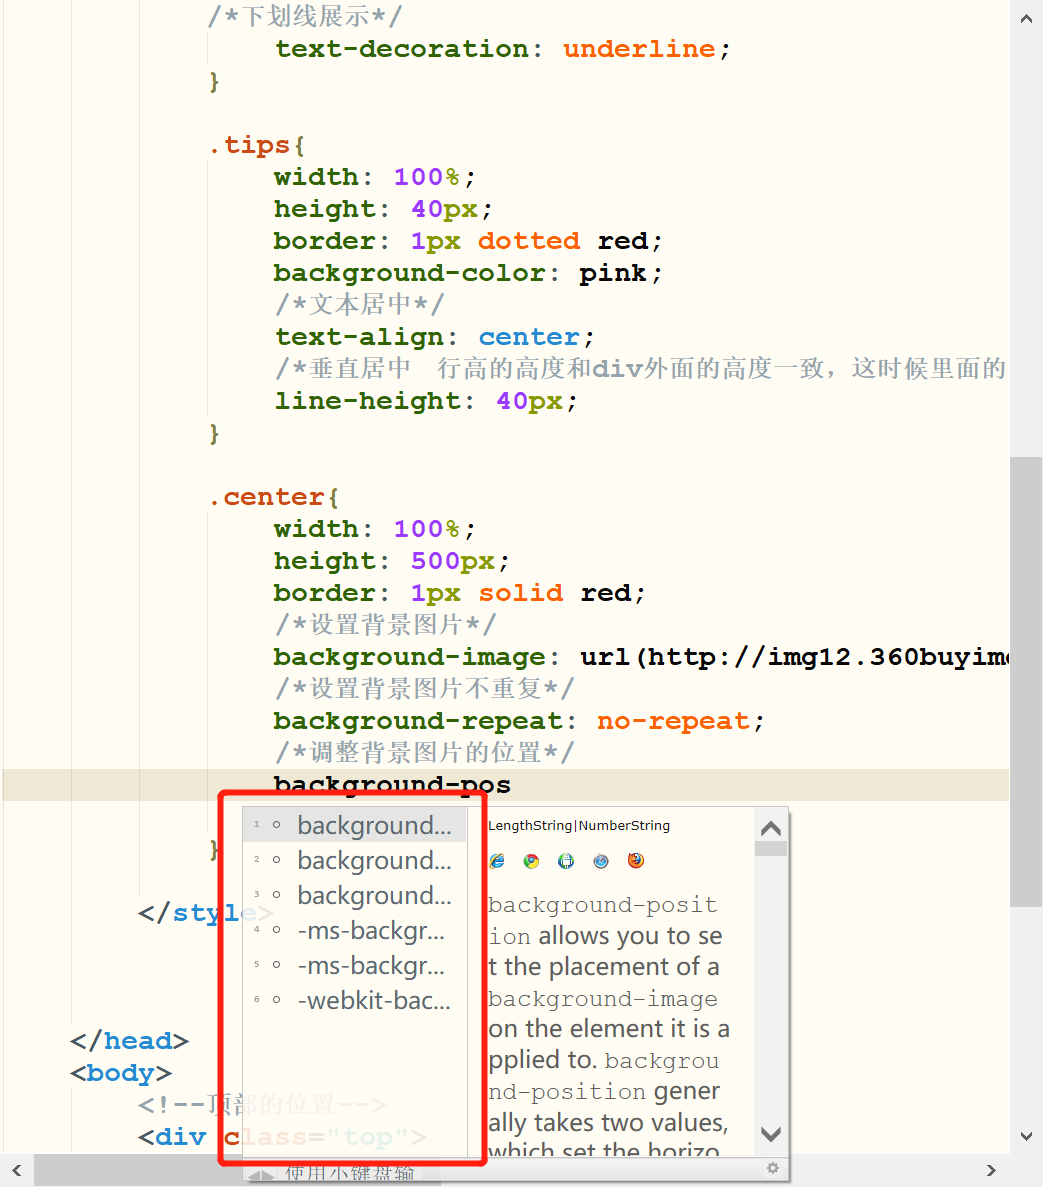
Task: Select suggestion number 5 '-ms-backgr...'
Action: pos(354,965)
